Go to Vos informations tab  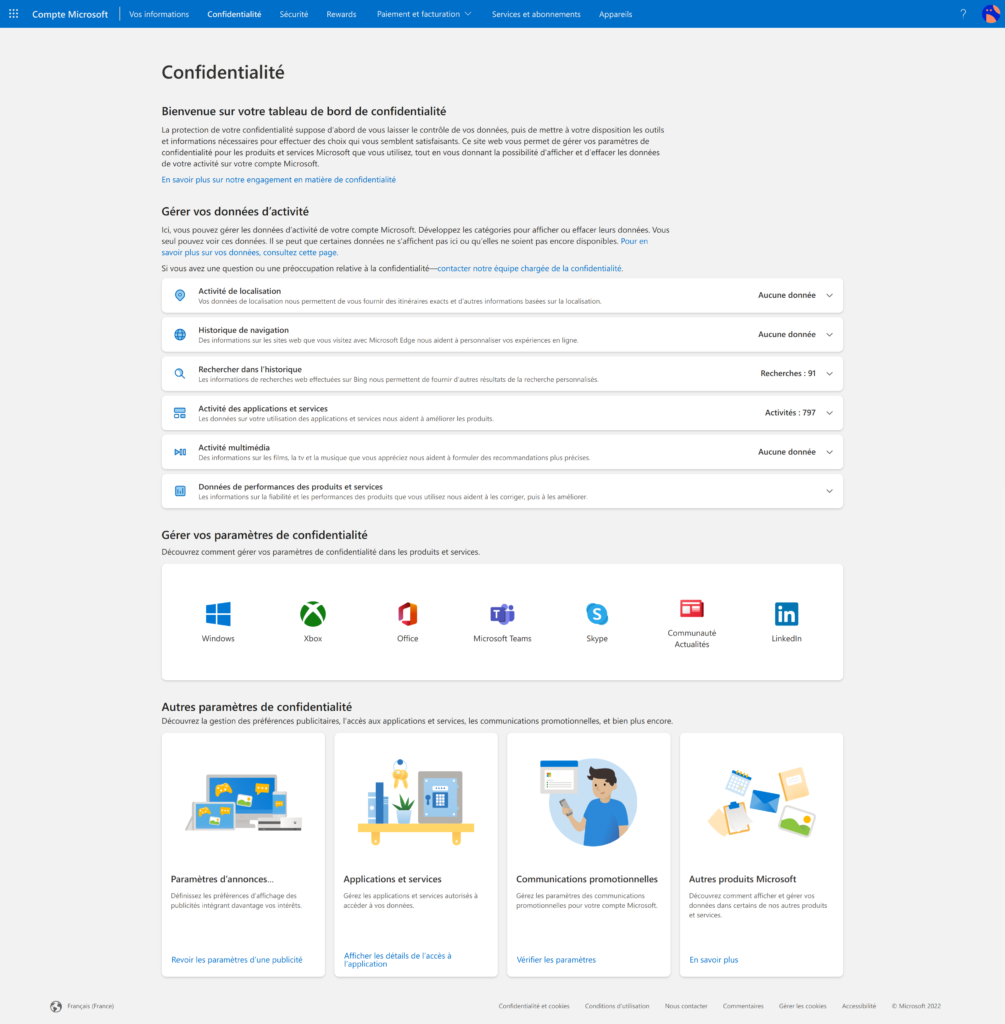pyautogui.click(x=159, y=14)
